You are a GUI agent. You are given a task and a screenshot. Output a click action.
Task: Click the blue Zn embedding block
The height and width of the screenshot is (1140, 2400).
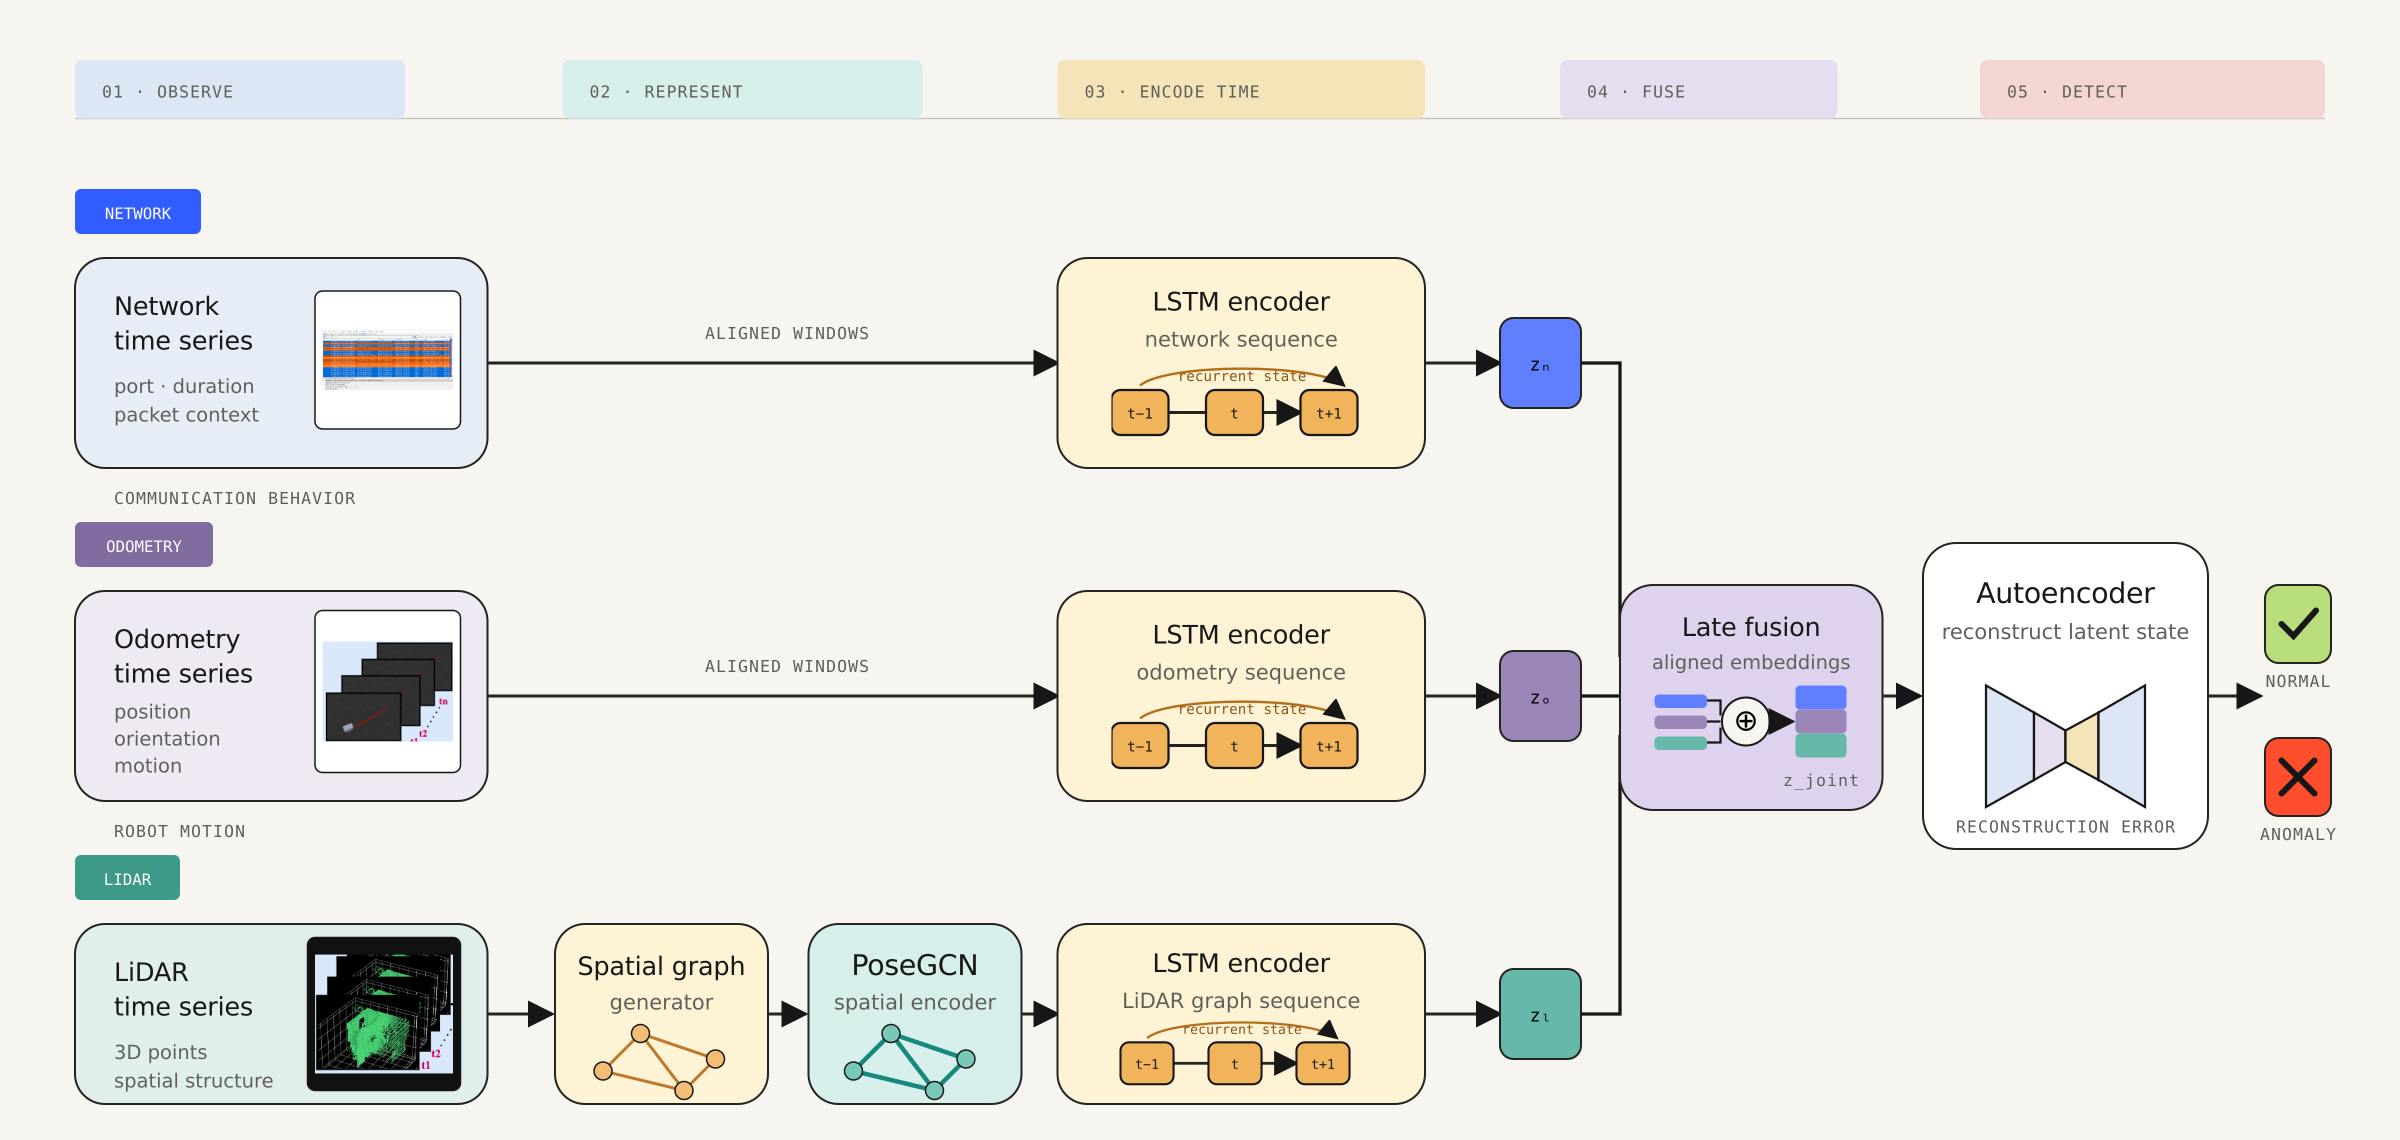point(1540,363)
